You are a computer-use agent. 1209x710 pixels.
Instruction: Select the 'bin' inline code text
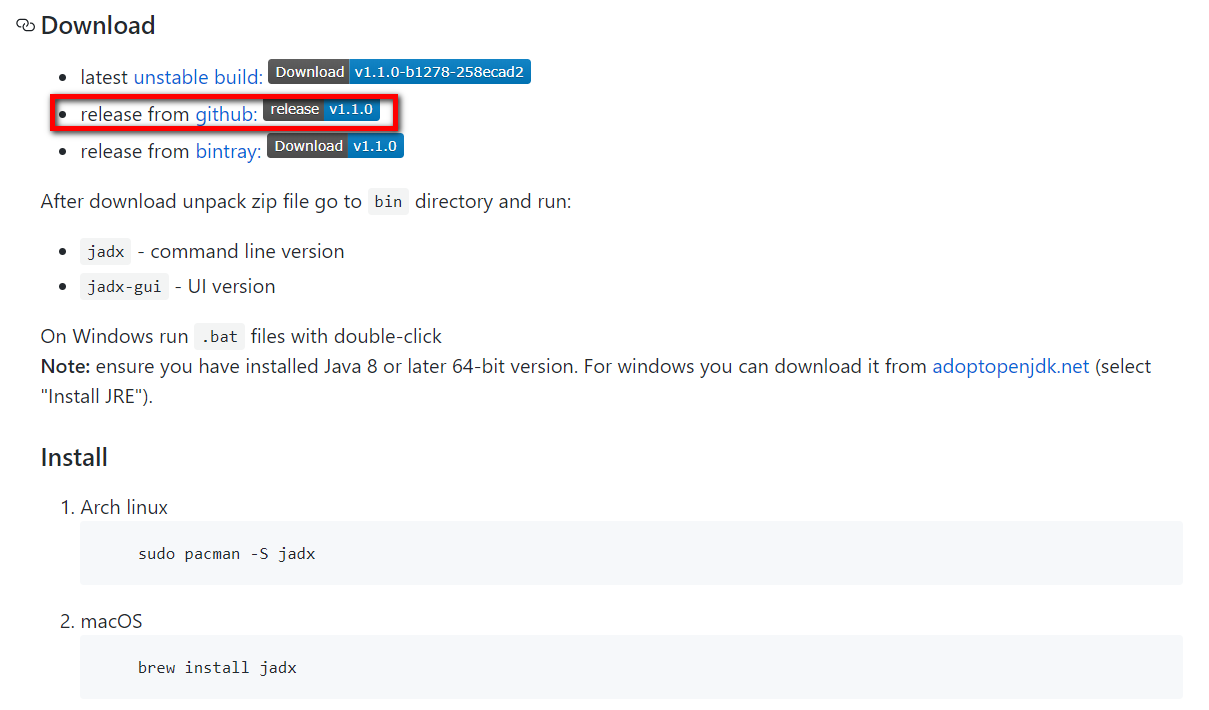coord(388,202)
